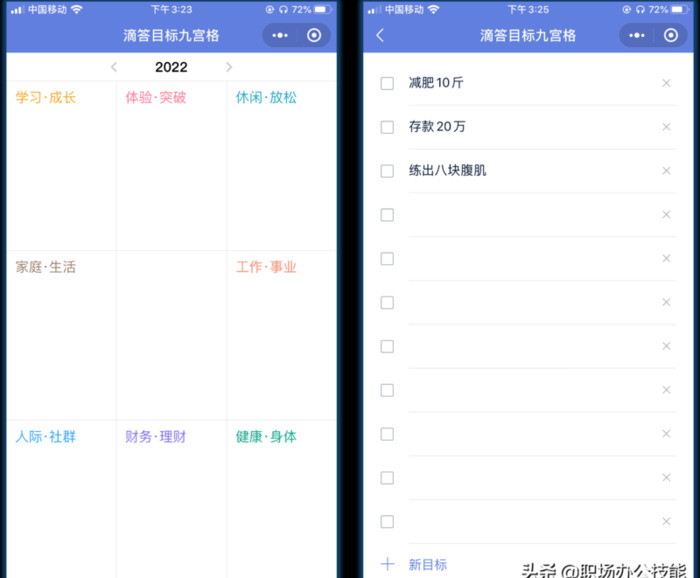
Task: Check the 存款20万 goal checkbox
Action: (x=387, y=127)
